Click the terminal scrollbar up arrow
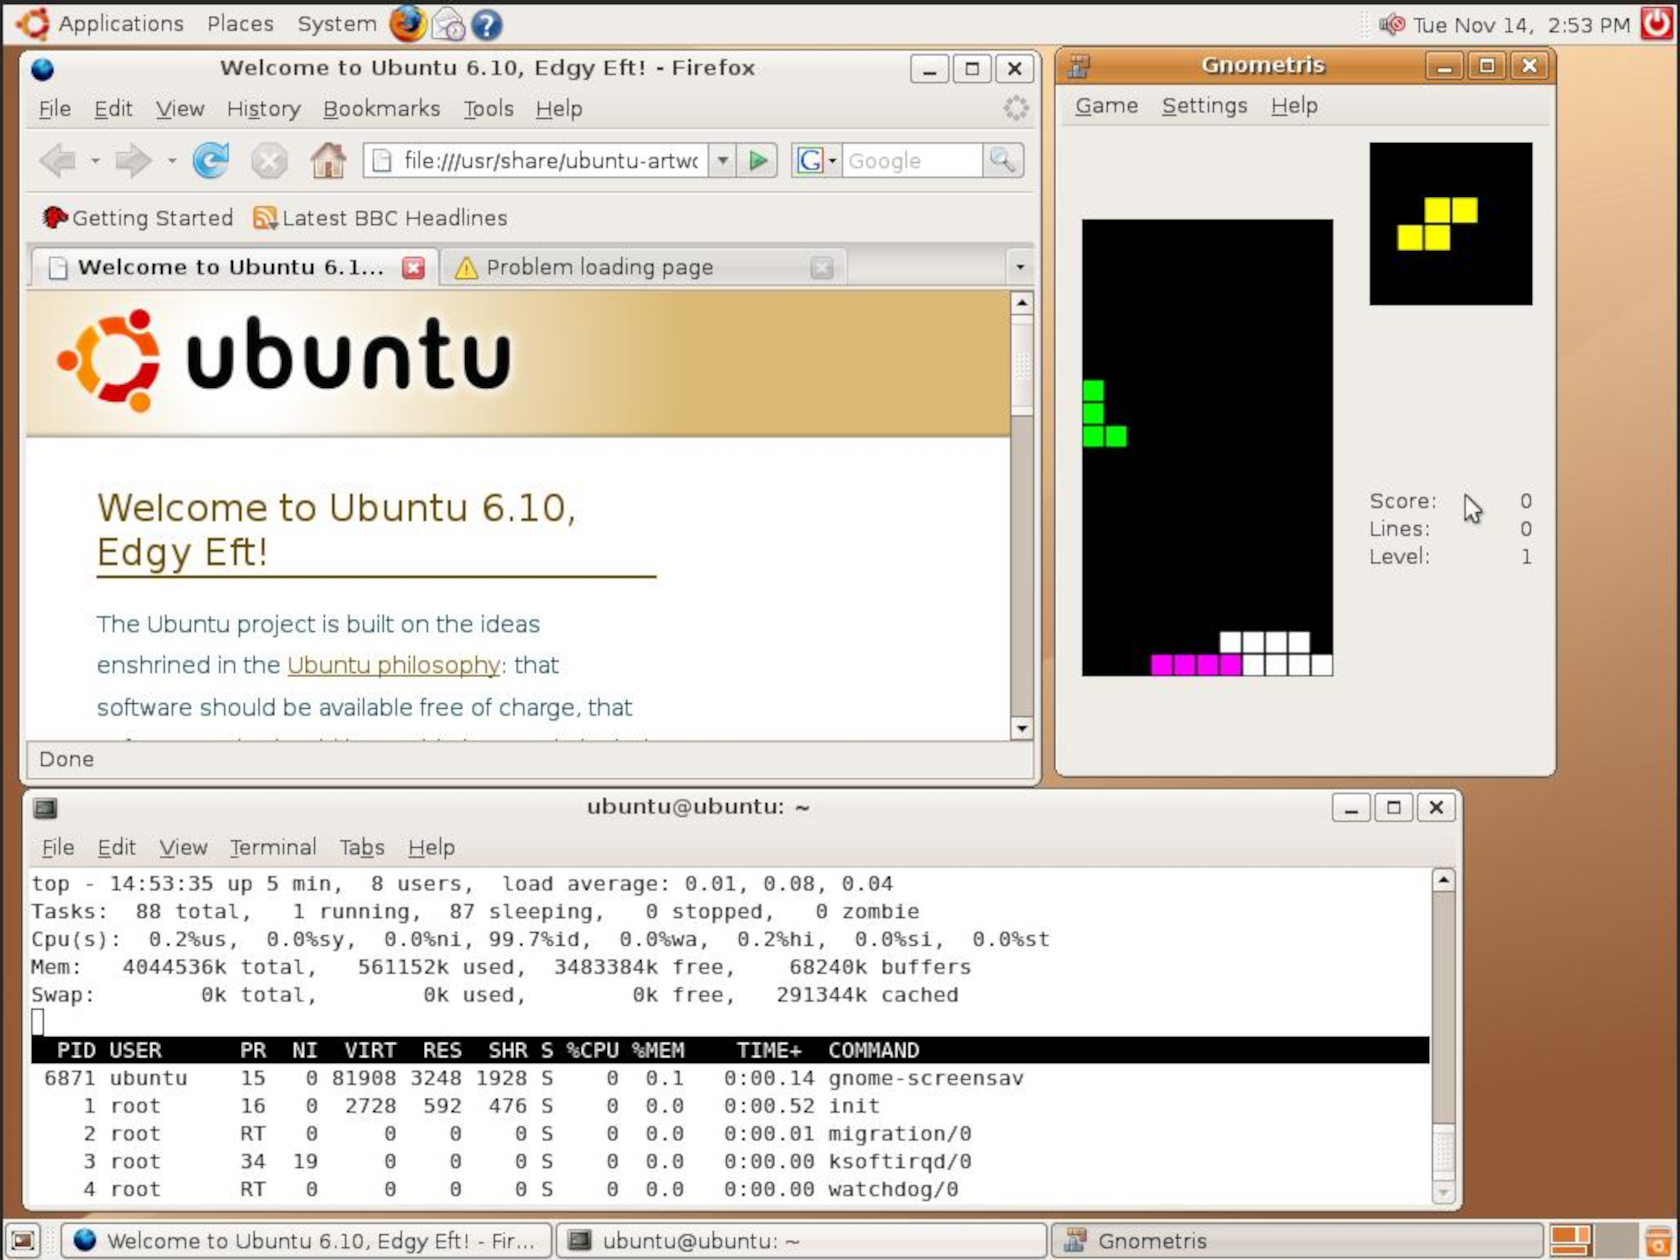The height and width of the screenshot is (1260, 1680). [1443, 880]
